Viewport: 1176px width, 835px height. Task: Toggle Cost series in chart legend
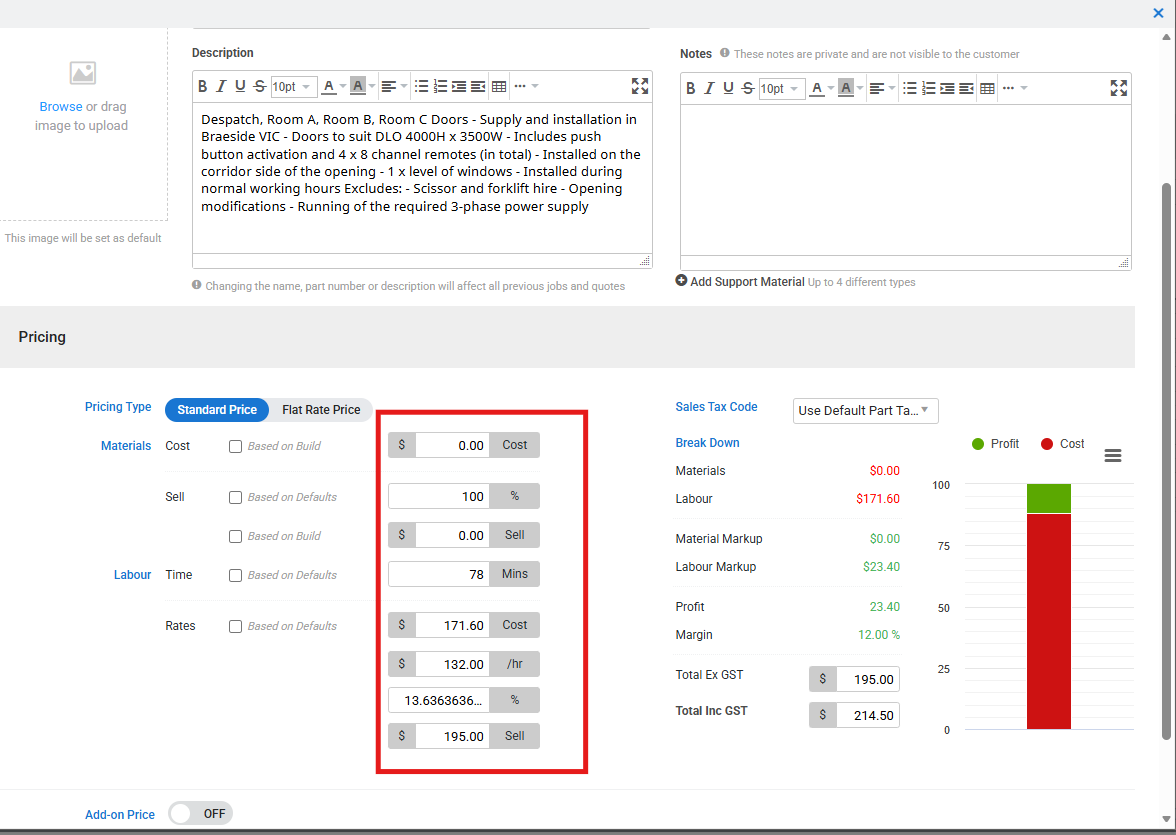[x=1062, y=444]
